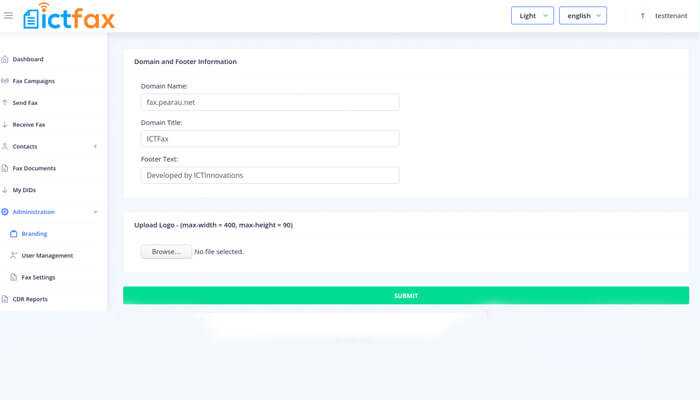Click the Receive Fax arrow icon
700x400 pixels.
[x=5, y=125]
